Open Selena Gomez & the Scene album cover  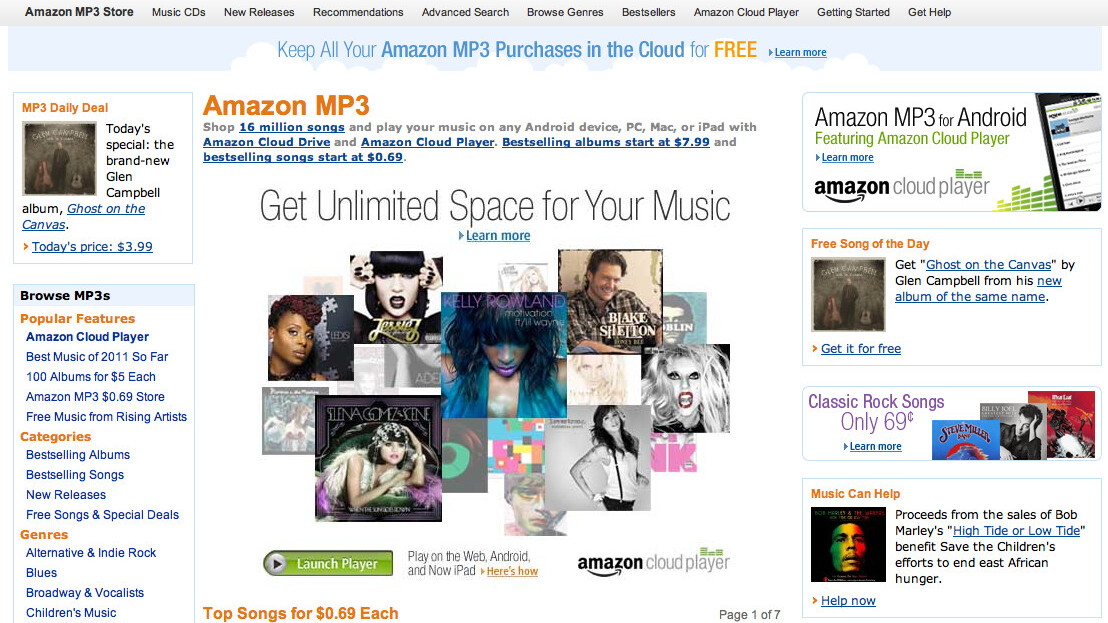pyautogui.click(x=378, y=458)
